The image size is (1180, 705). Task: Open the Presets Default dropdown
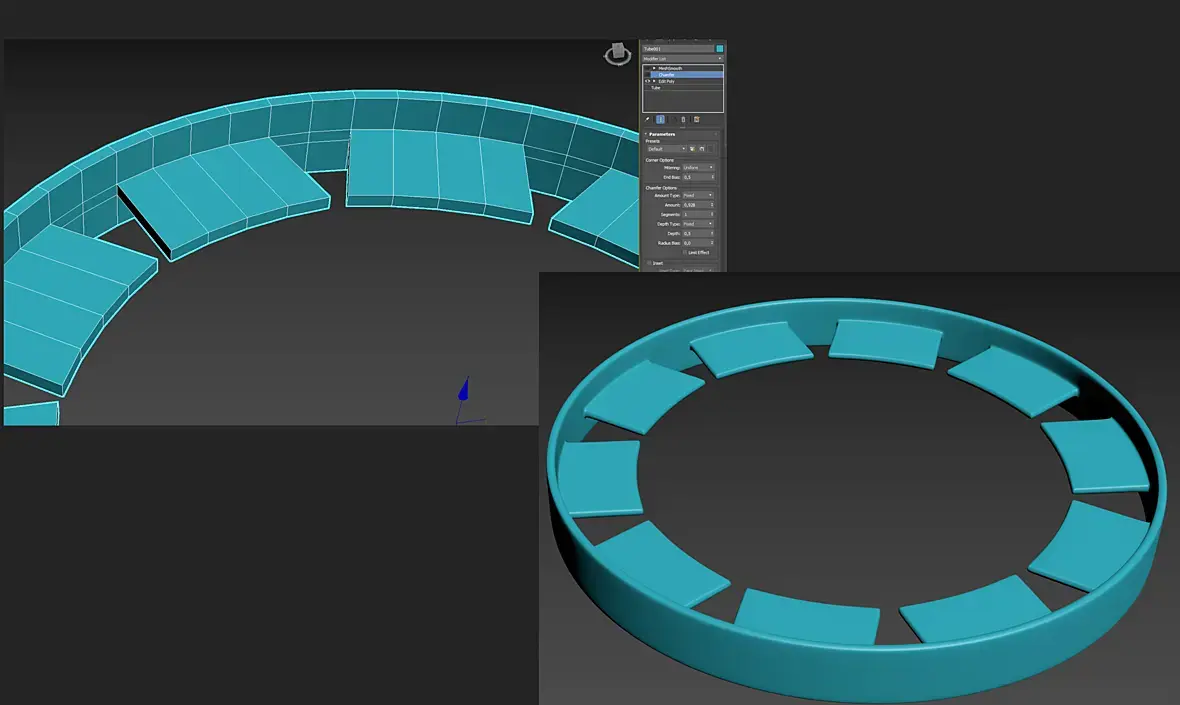coord(666,149)
